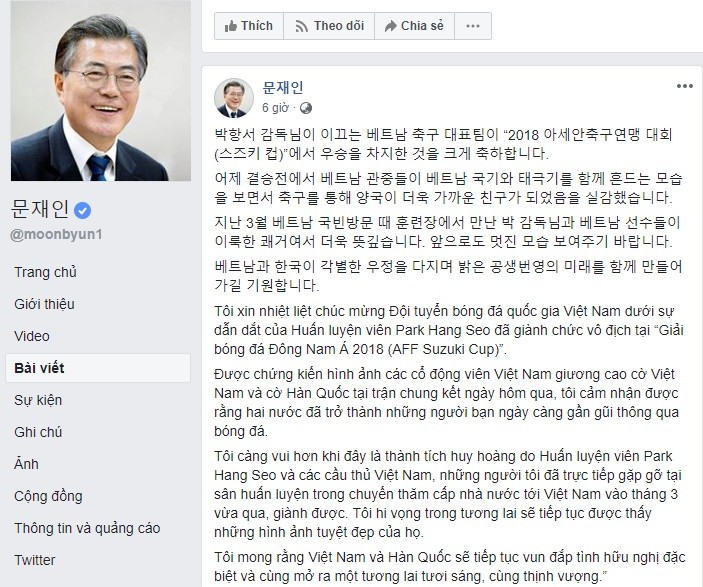Click the Chia sẻ share button

(414, 26)
